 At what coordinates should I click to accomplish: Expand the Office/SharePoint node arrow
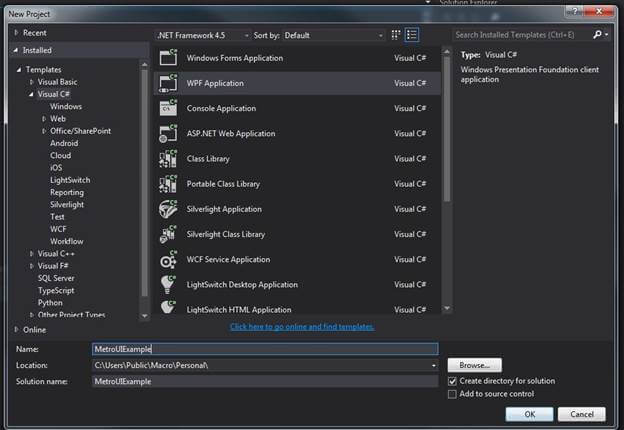point(44,131)
